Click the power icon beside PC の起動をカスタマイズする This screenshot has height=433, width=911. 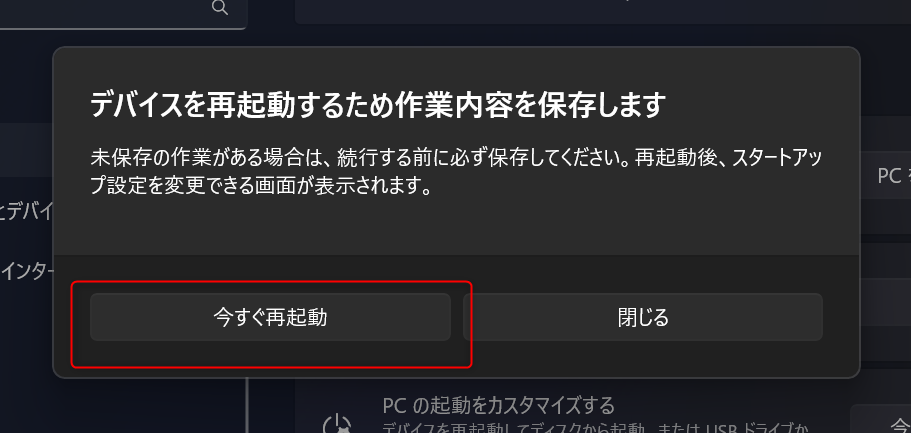coord(339,423)
